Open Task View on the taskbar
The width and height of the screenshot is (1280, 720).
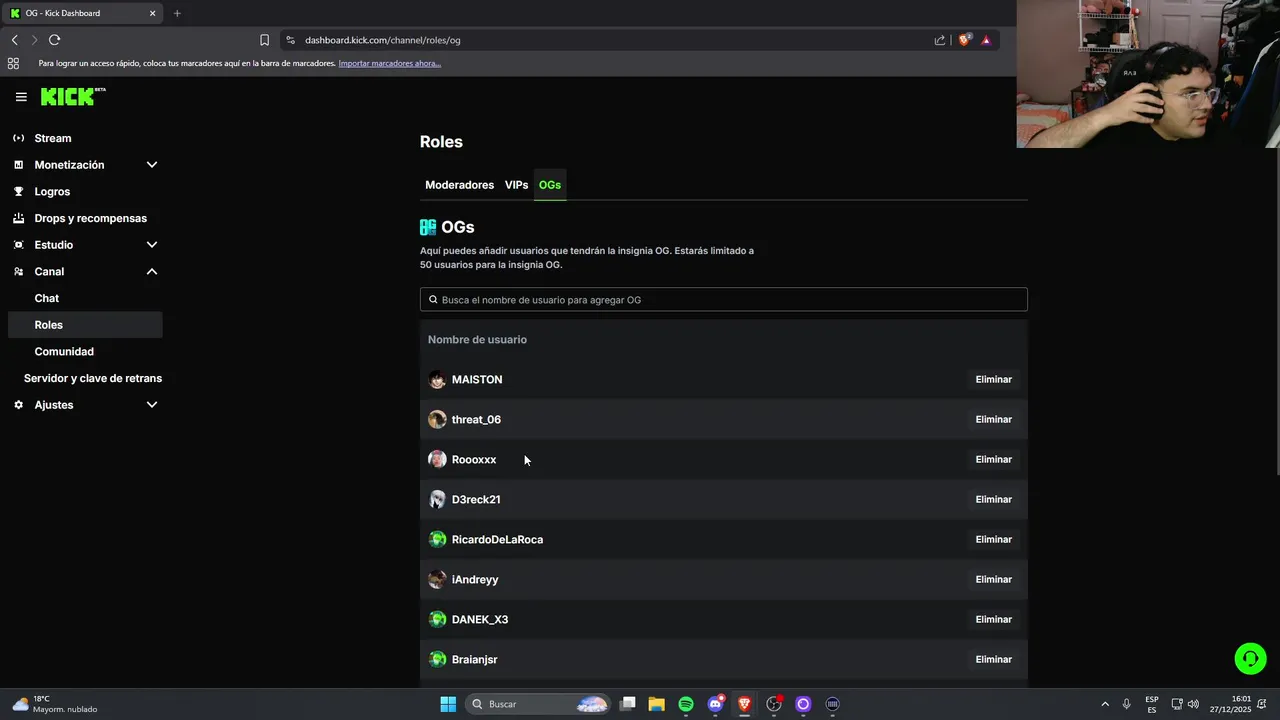pyautogui.click(x=628, y=704)
